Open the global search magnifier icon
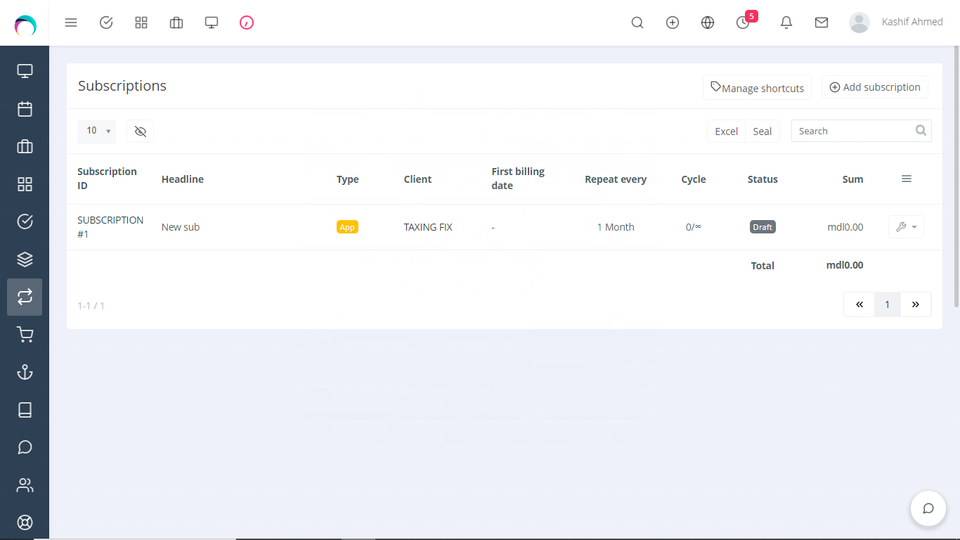The height and width of the screenshot is (540, 960). tap(637, 22)
